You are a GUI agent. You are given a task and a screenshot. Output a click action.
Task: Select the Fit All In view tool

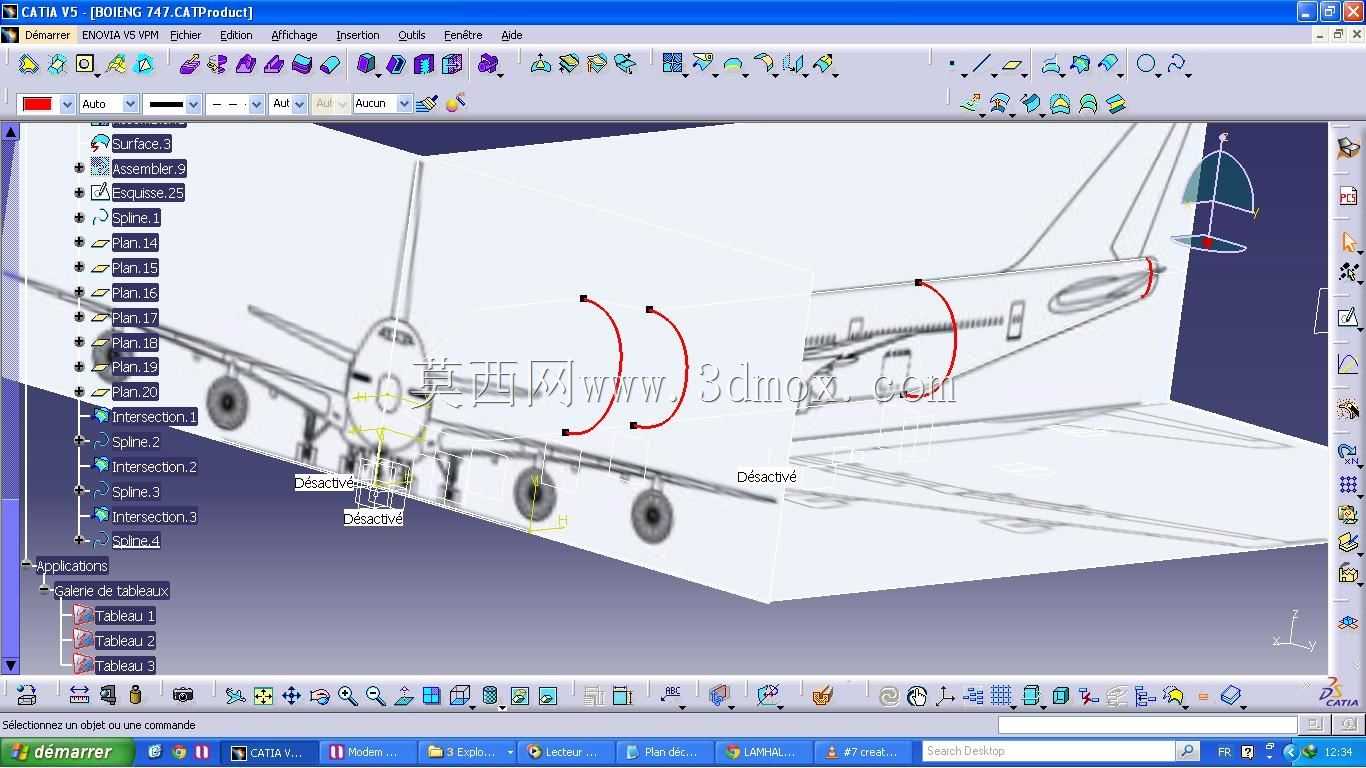(263, 696)
